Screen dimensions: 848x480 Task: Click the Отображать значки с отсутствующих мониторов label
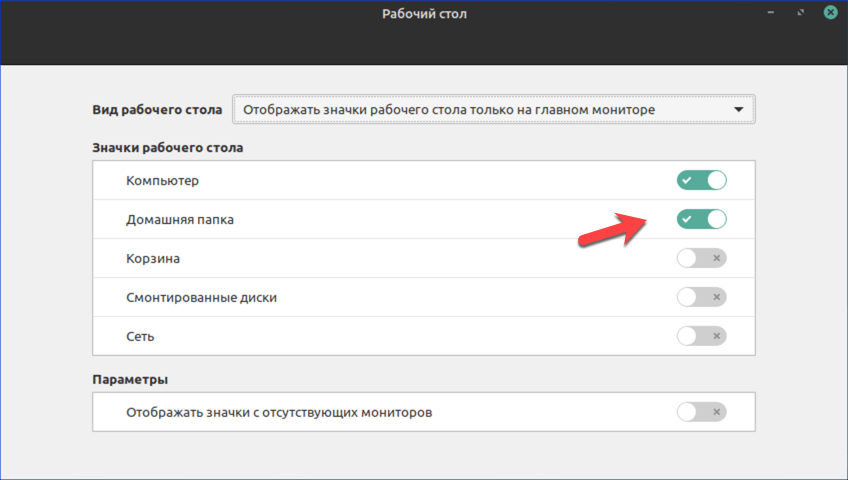click(x=279, y=412)
